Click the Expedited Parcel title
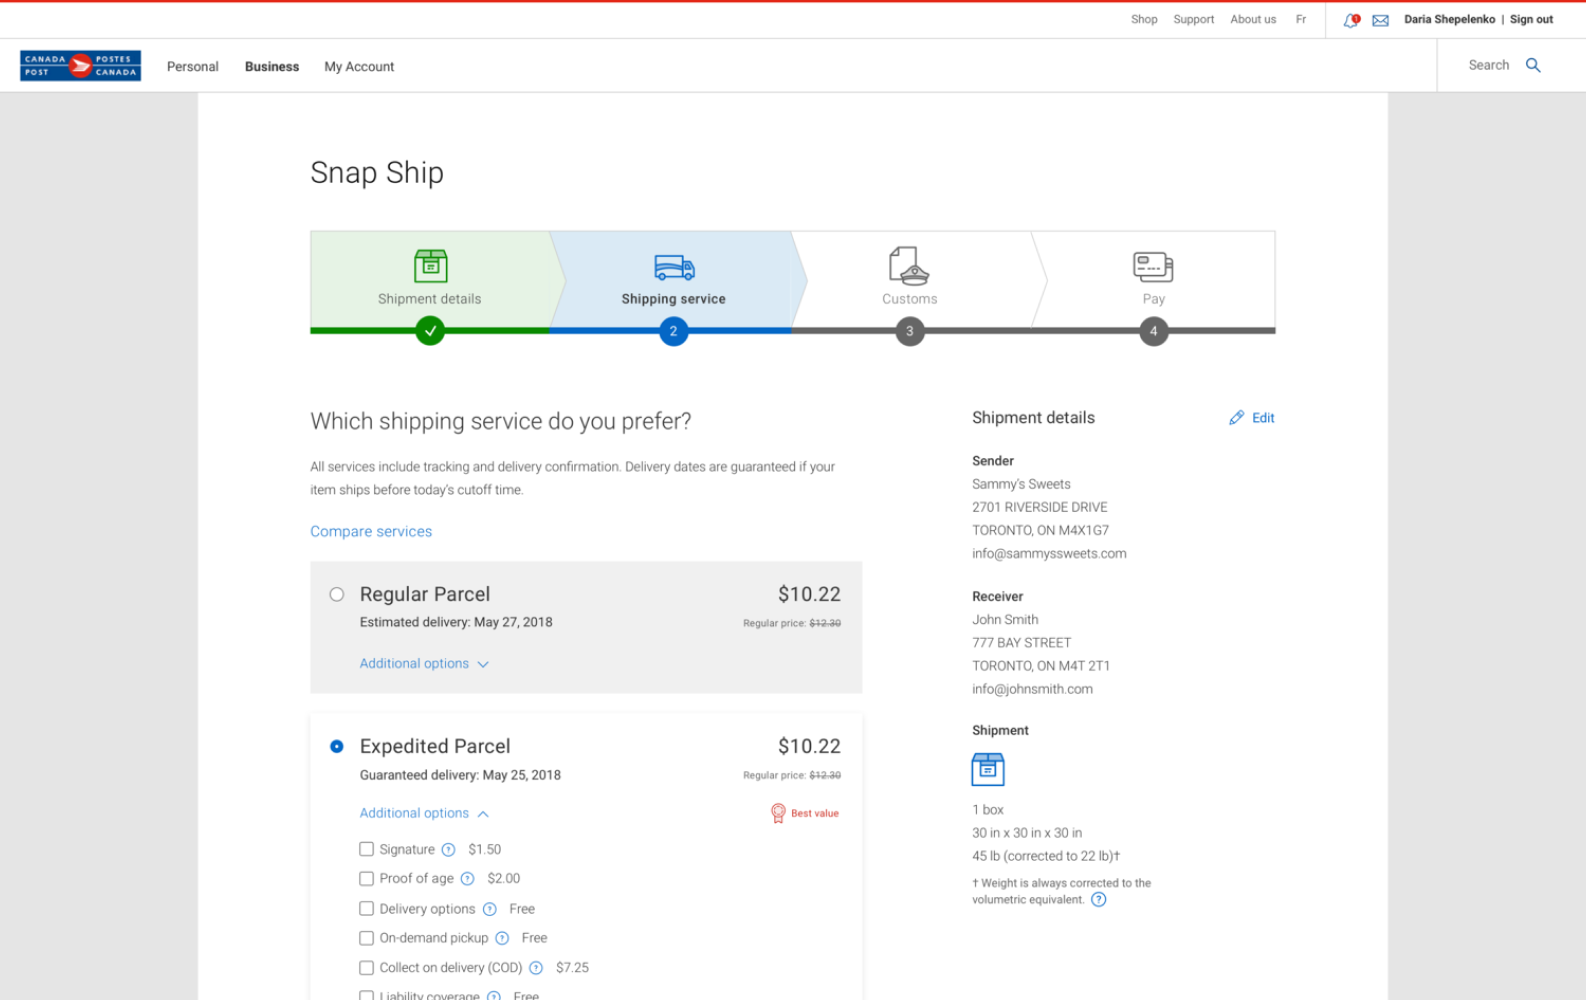1586x1000 pixels. tap(435, 746)
